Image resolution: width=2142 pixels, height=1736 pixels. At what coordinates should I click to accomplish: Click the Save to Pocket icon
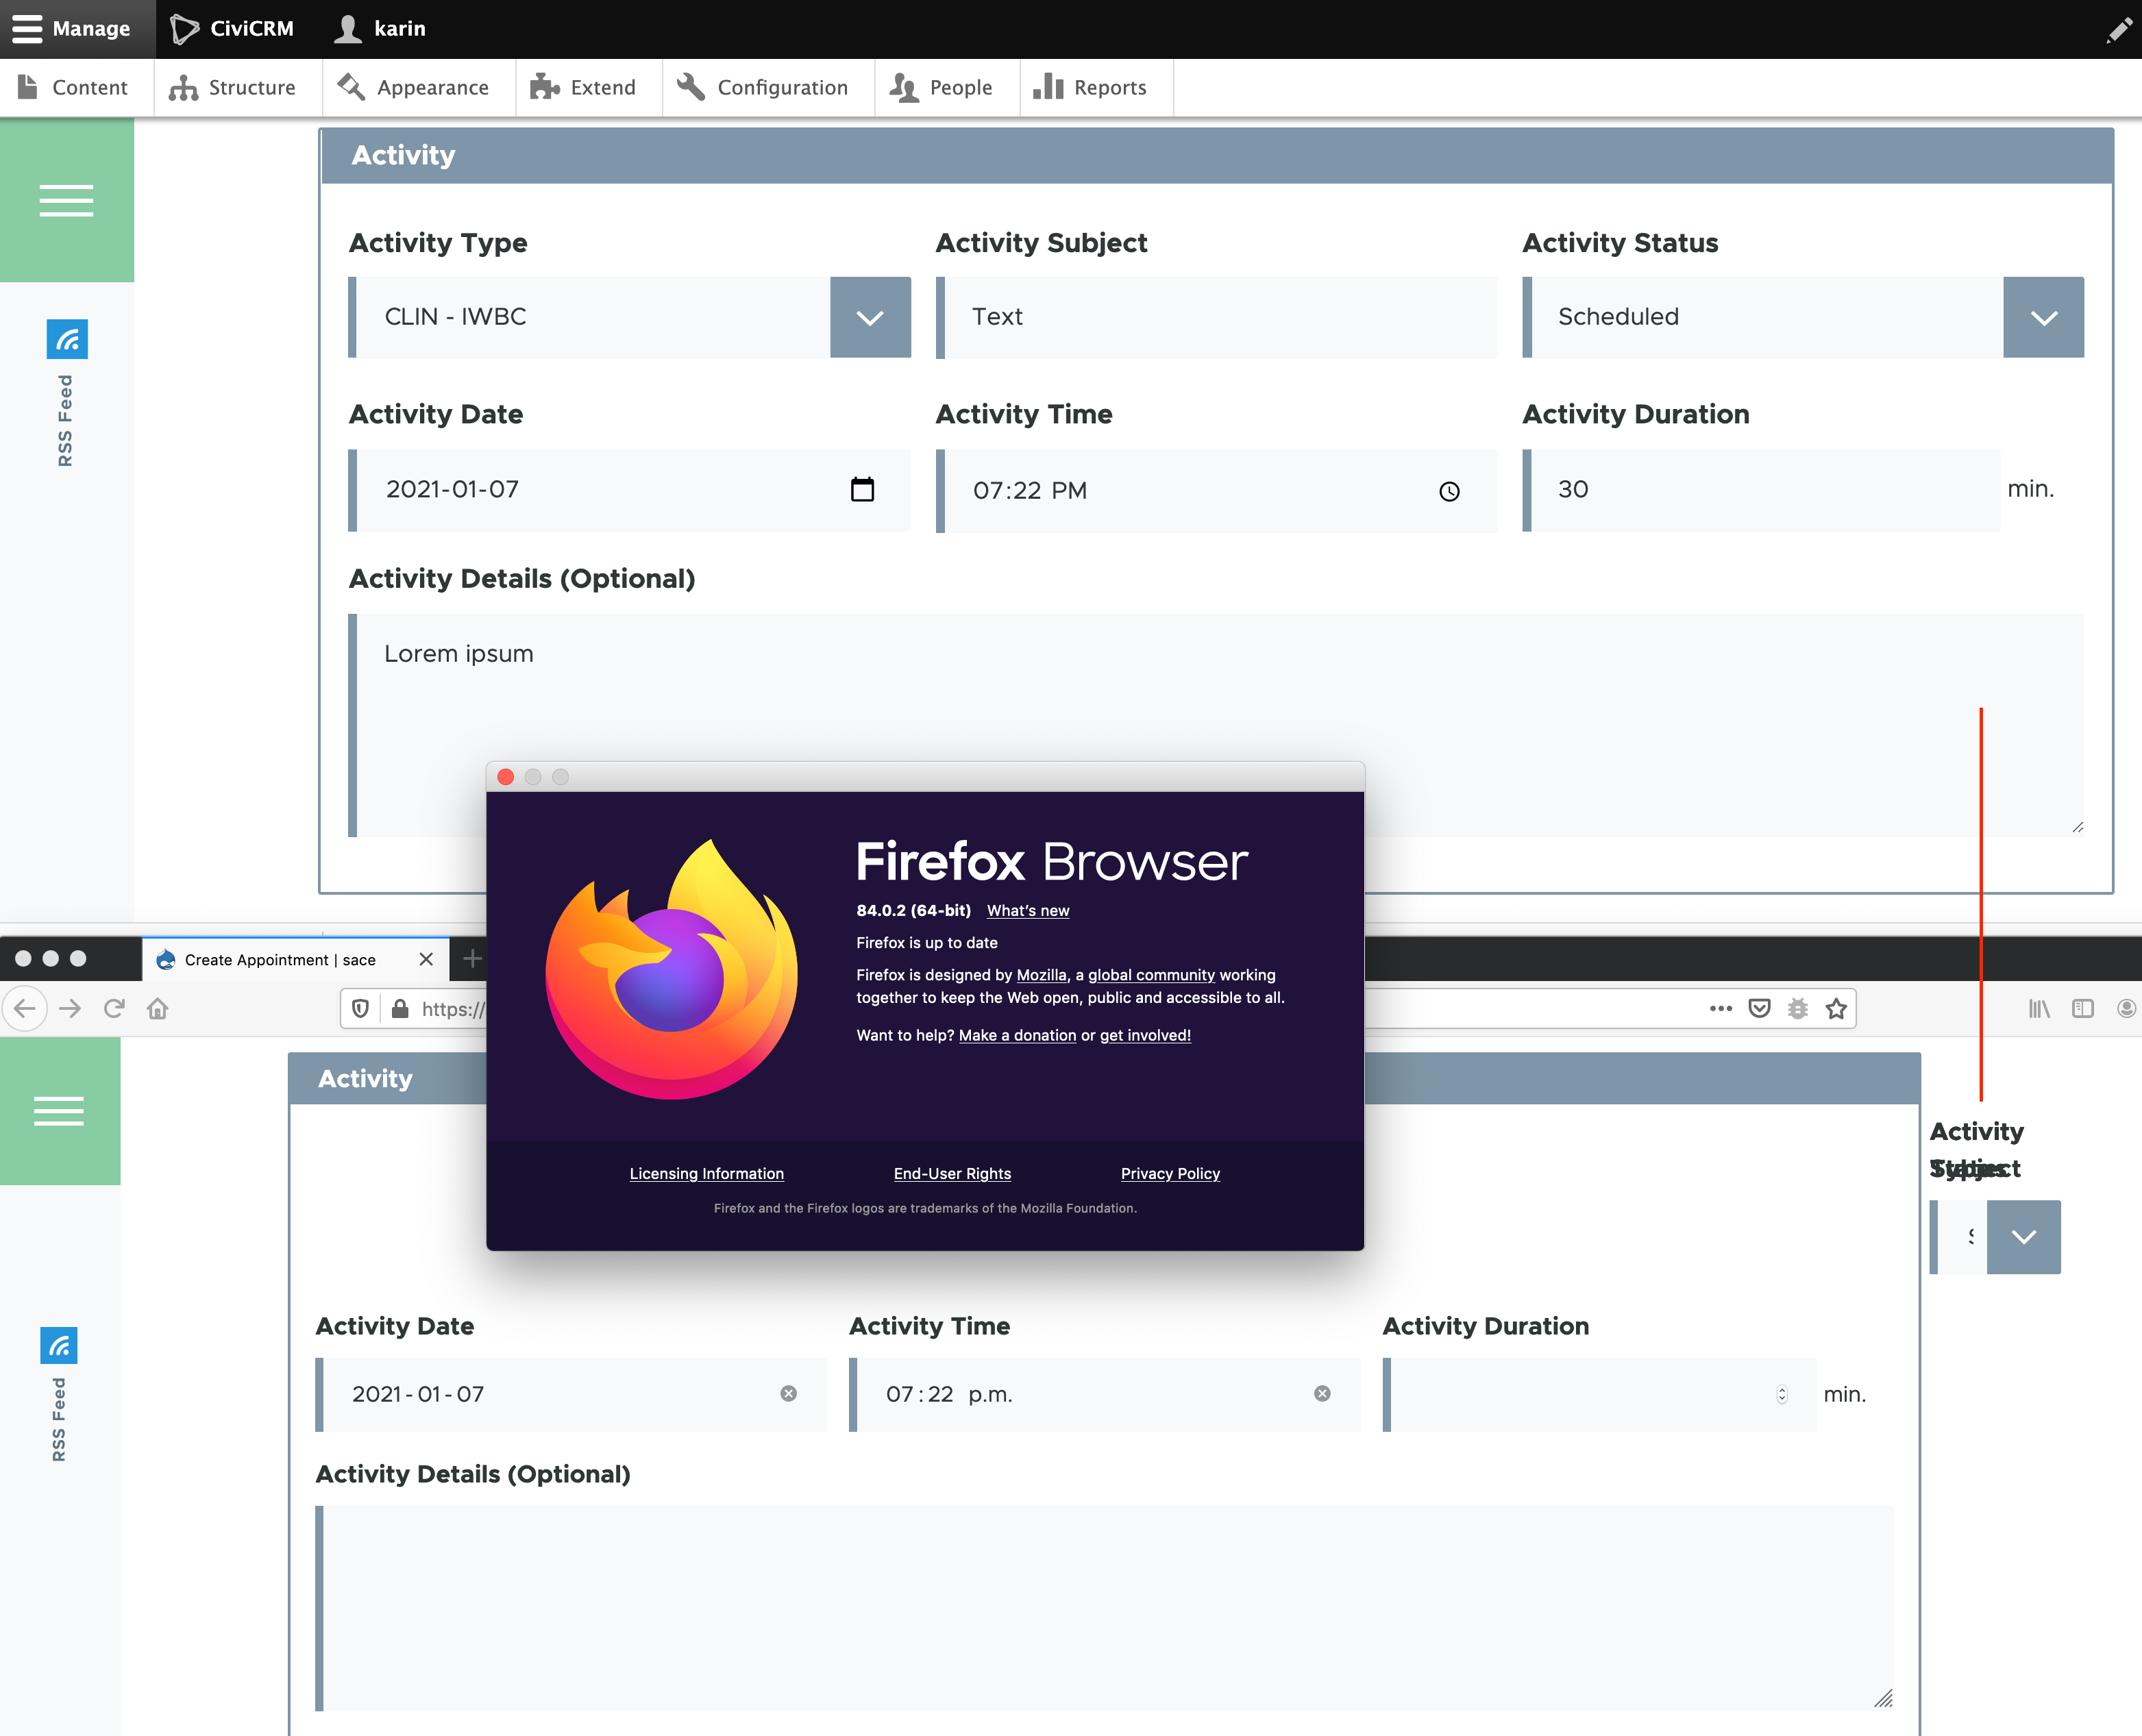[1759, 1009]
